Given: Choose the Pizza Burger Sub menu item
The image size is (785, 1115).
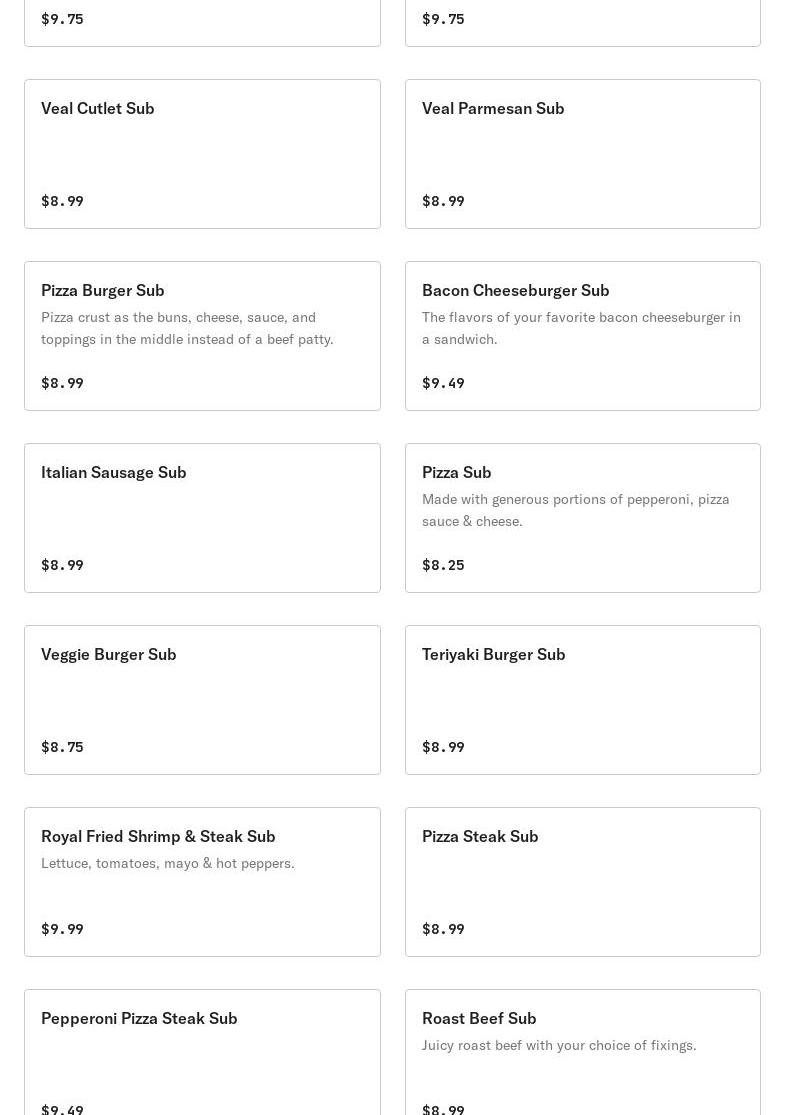Looking at the screenshot, I should tap(202, 336).
